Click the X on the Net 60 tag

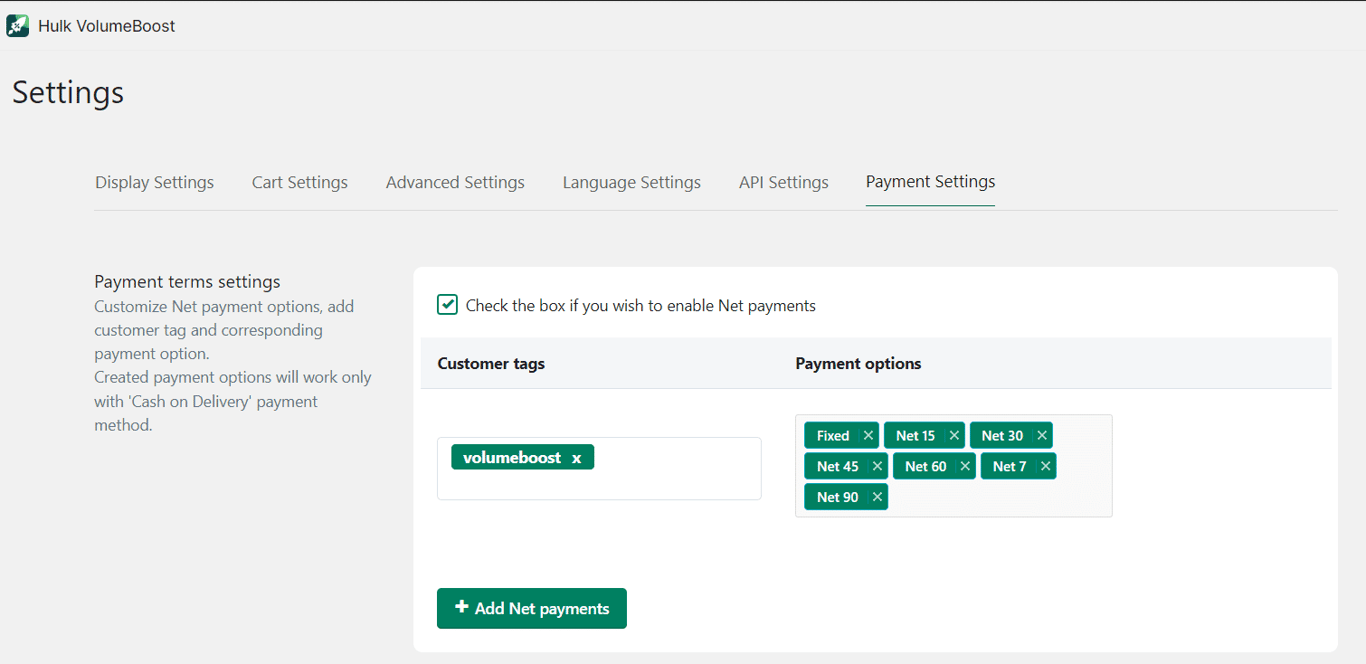point(965,467)
